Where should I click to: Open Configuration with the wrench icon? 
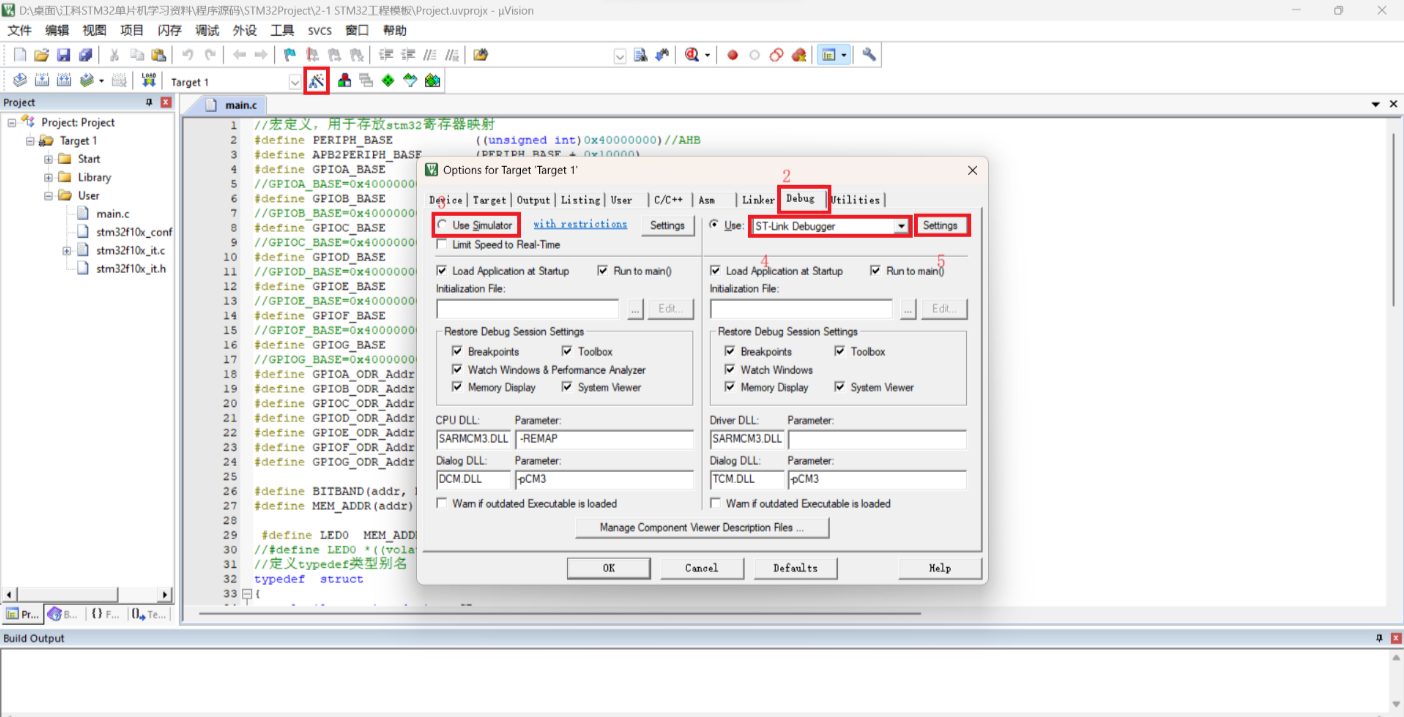click(870, 55)
